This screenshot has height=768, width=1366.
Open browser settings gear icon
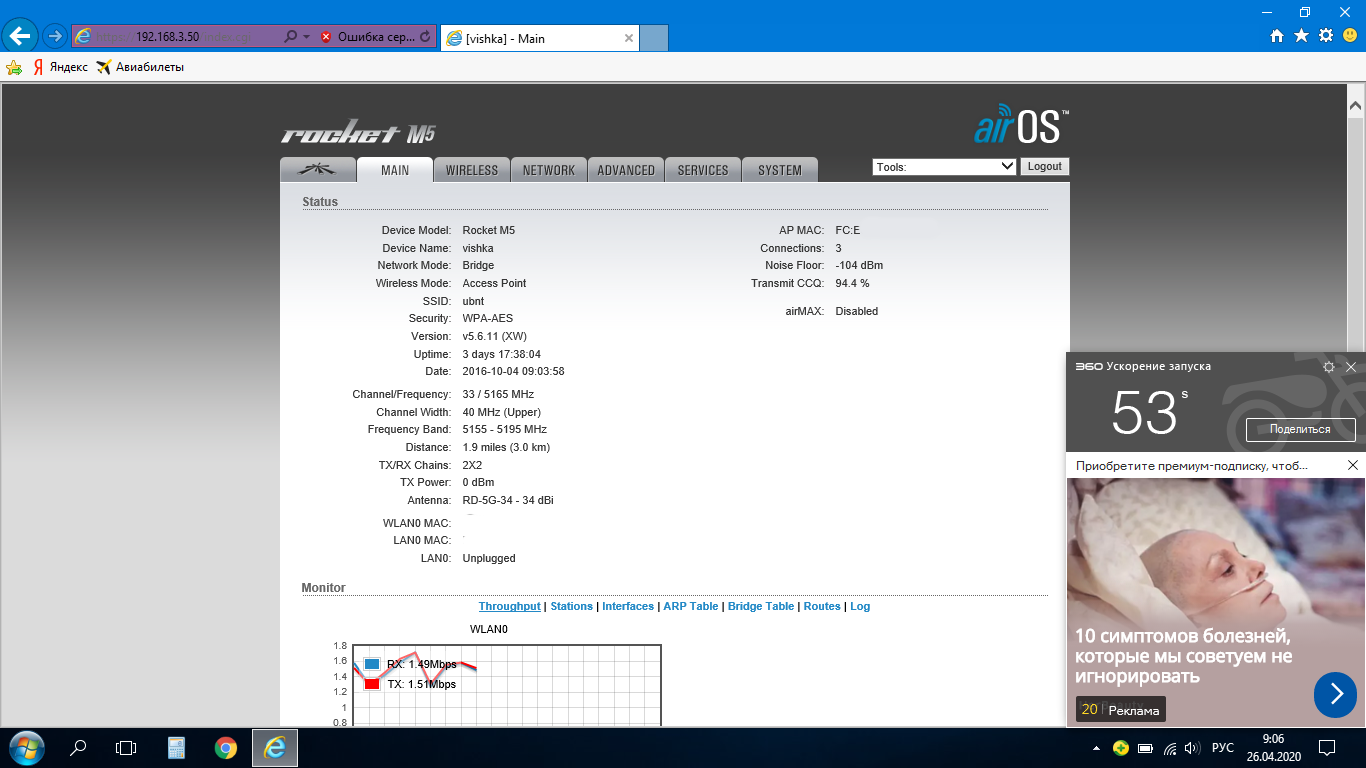click(x=1326, y=36)
